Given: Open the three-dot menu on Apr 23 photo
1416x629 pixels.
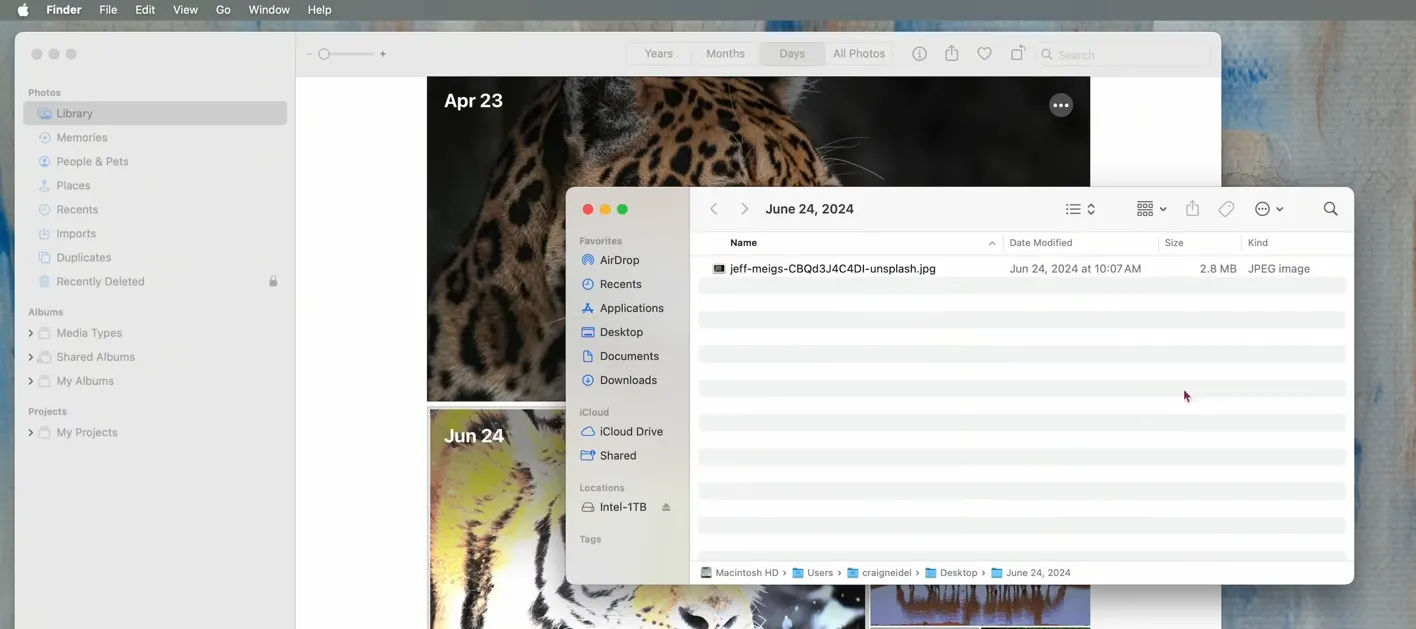Looking at the screenshot, I should pyautogui.click(x=1061, y=105).
